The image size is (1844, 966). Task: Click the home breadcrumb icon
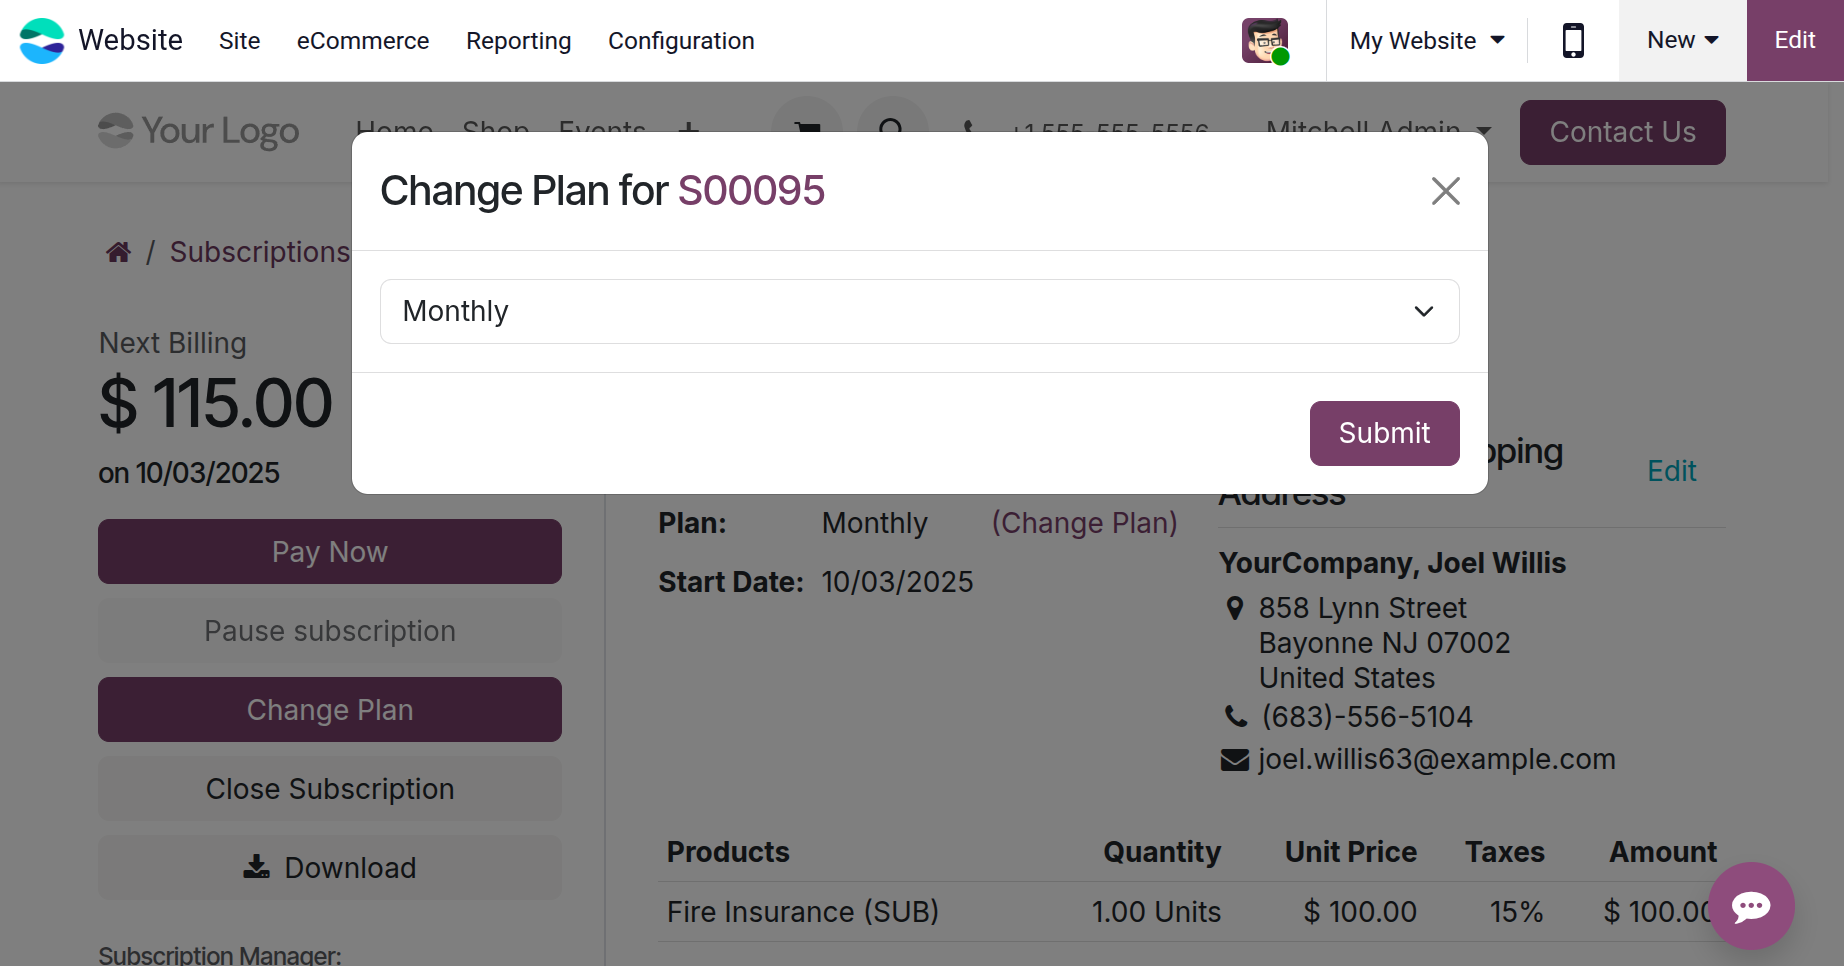pos(119,252)
